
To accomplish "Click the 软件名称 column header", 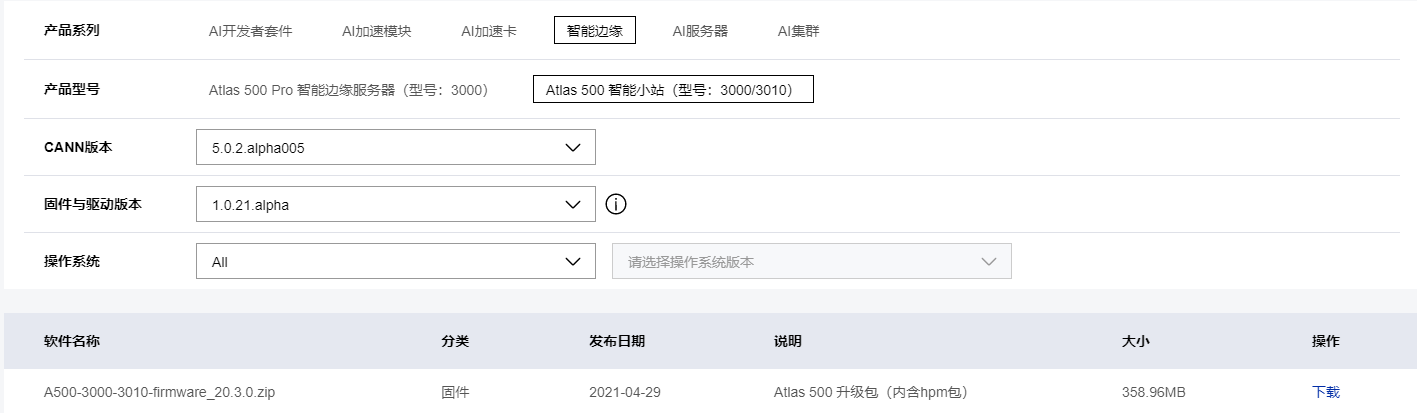I will coord(72,341).
